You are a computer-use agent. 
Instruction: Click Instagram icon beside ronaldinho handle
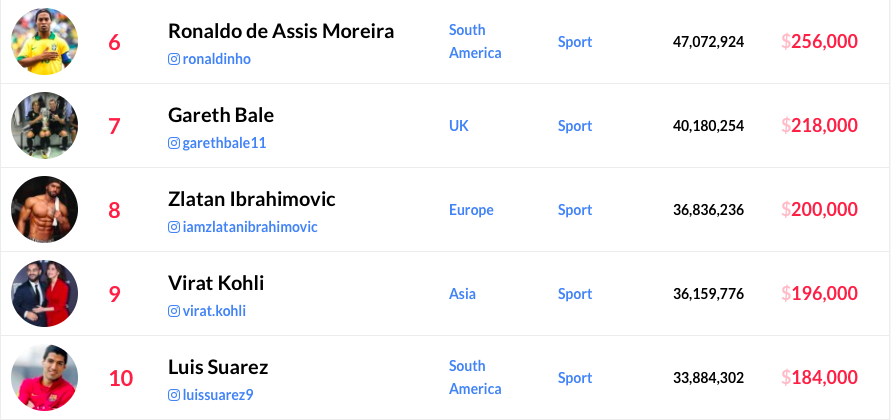coord(174,59)
